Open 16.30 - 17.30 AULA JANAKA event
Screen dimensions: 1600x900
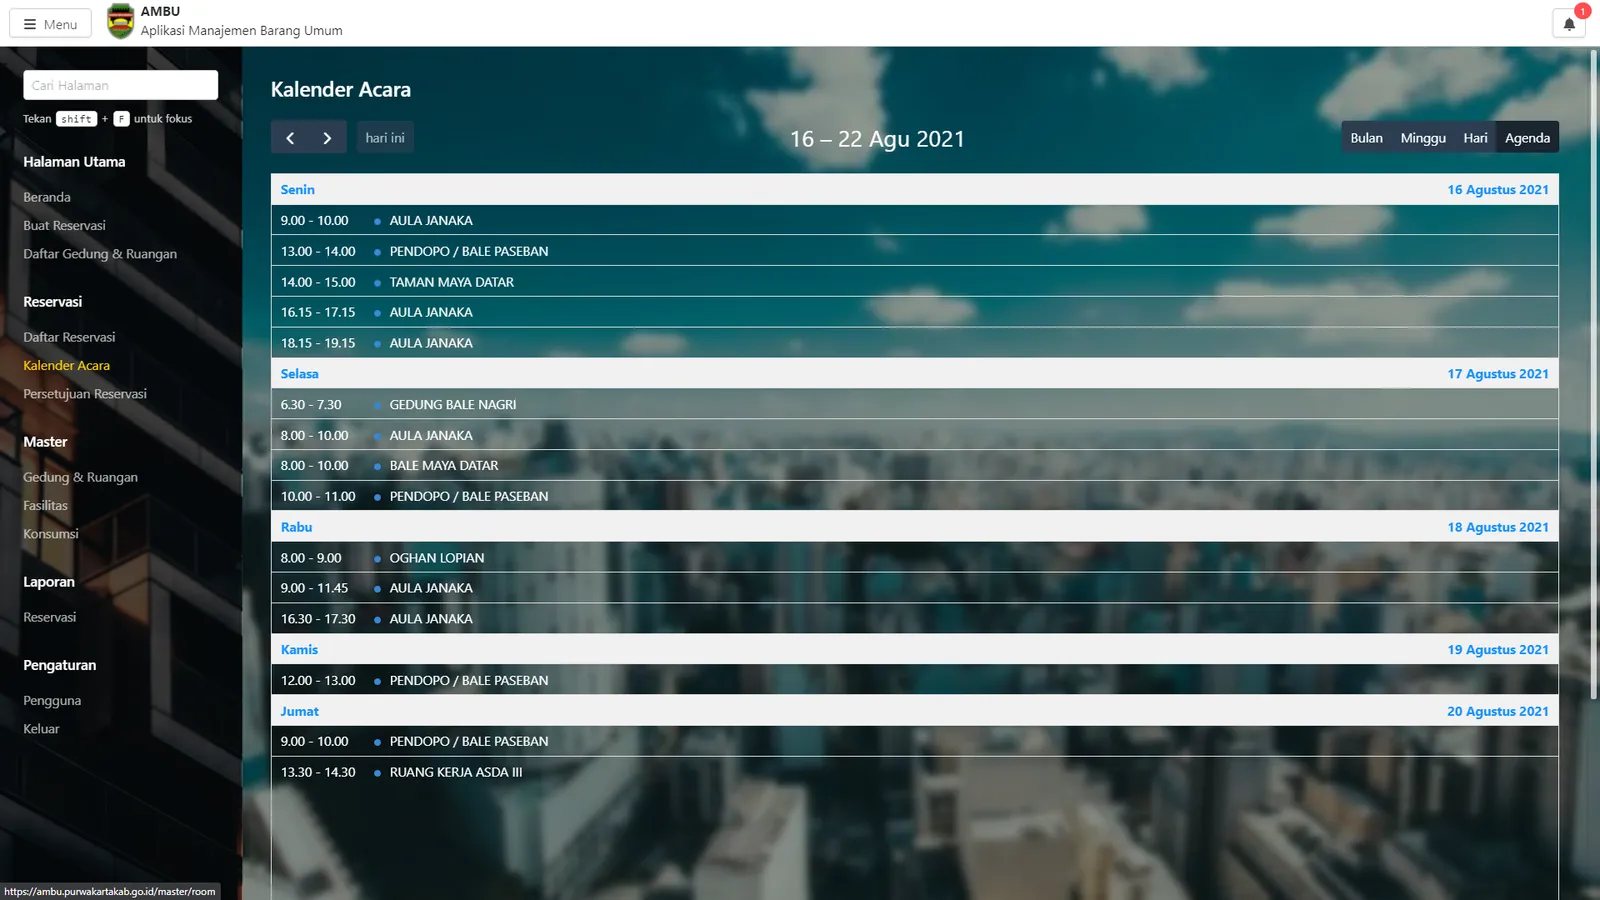(914, 619)
